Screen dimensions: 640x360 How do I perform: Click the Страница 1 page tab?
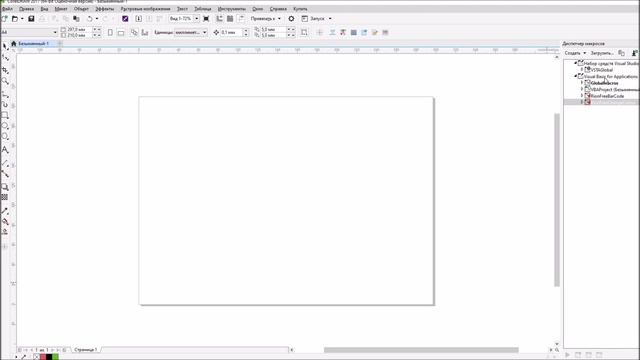click(86, 350)
